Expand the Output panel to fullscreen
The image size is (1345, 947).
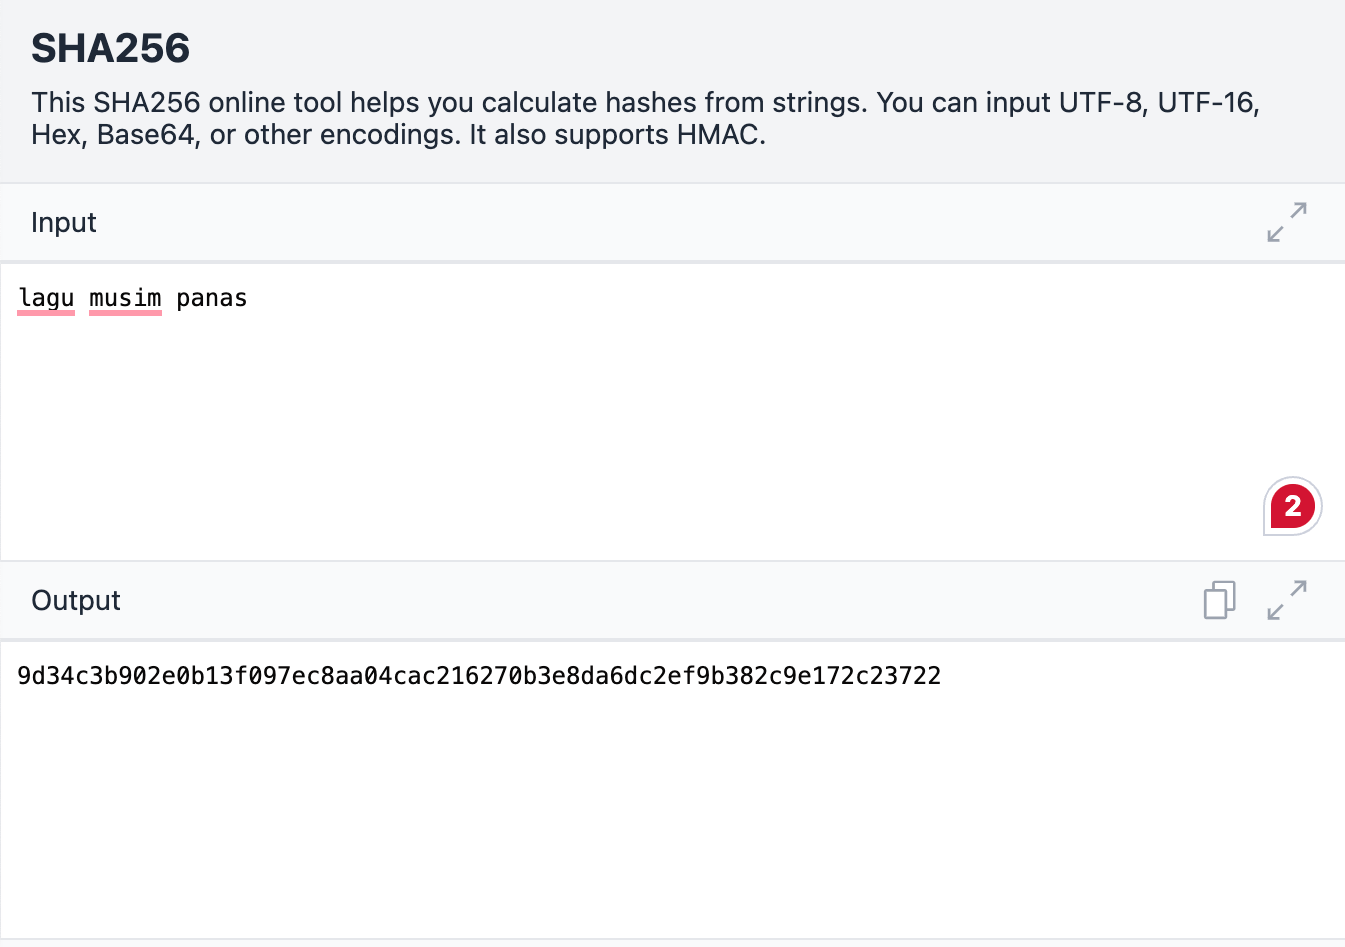1286,600
